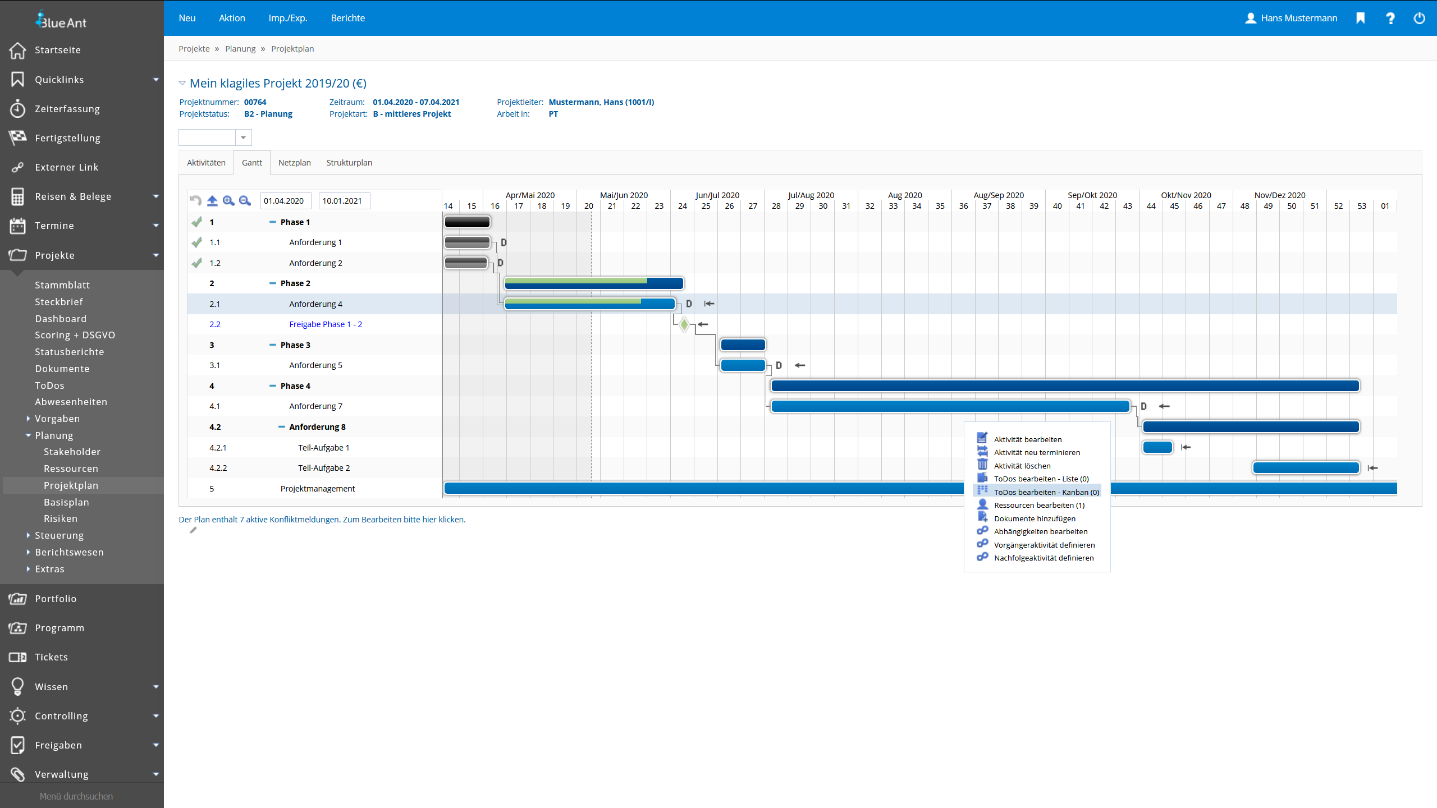Viewport: 1437px width, 808px height.
Task: Click the Zeiterfassung stopwatch icon
Action: pos(17,108)
